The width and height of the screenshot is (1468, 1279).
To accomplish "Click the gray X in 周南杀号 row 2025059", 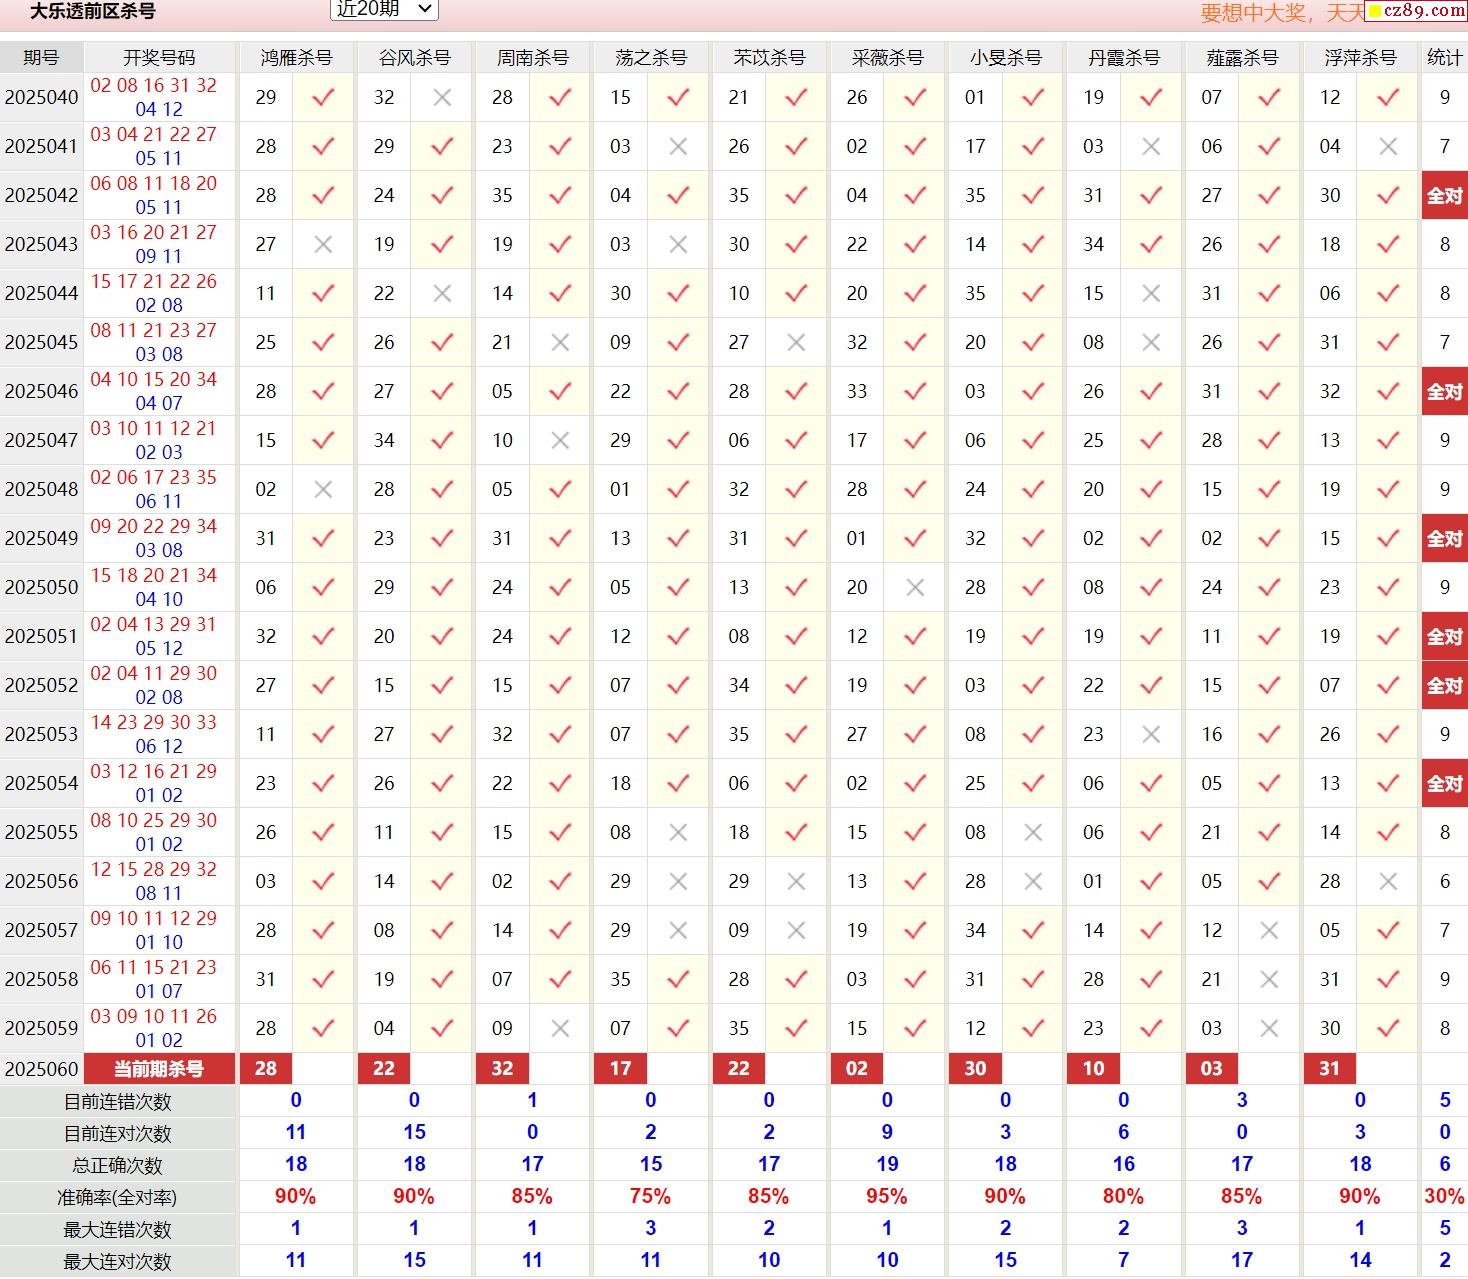I will (x=560, y=1029).
